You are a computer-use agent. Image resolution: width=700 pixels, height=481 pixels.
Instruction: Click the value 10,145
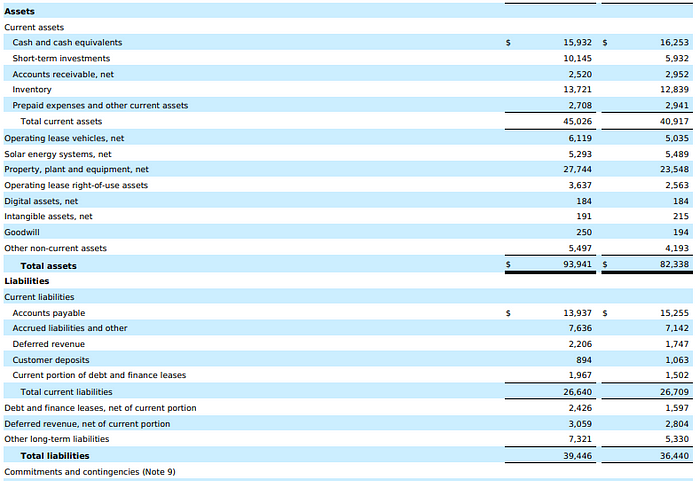(x=577, y=59)
